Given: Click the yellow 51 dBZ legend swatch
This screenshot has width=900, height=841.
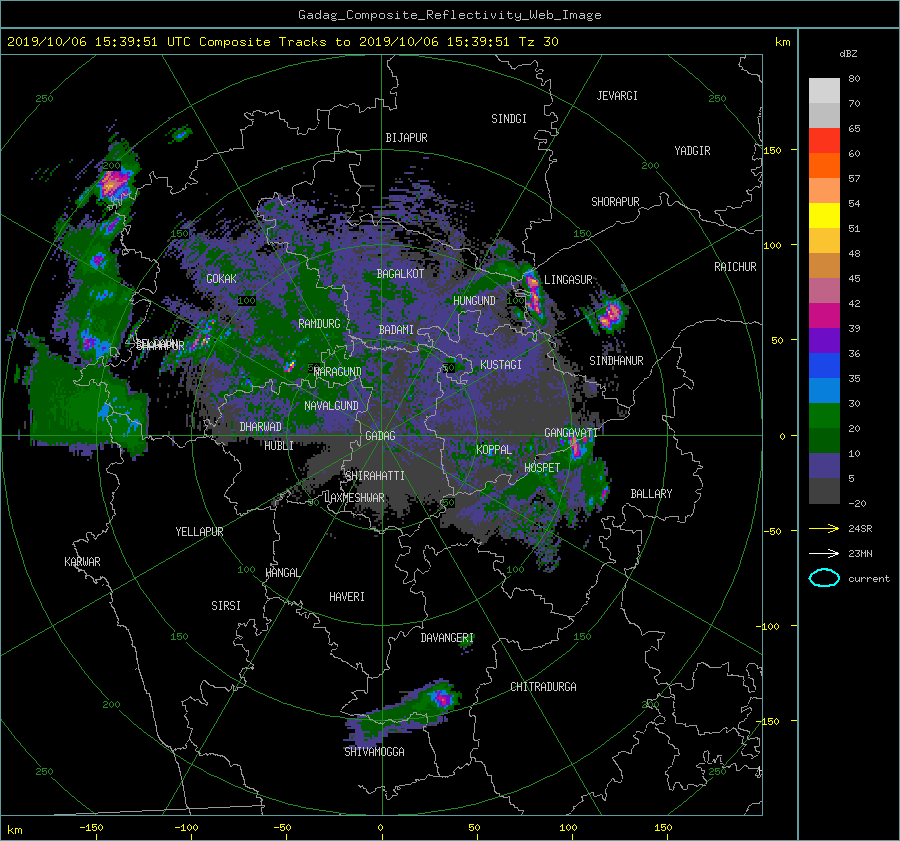Looking at the screenshot, I should [824, 216].
